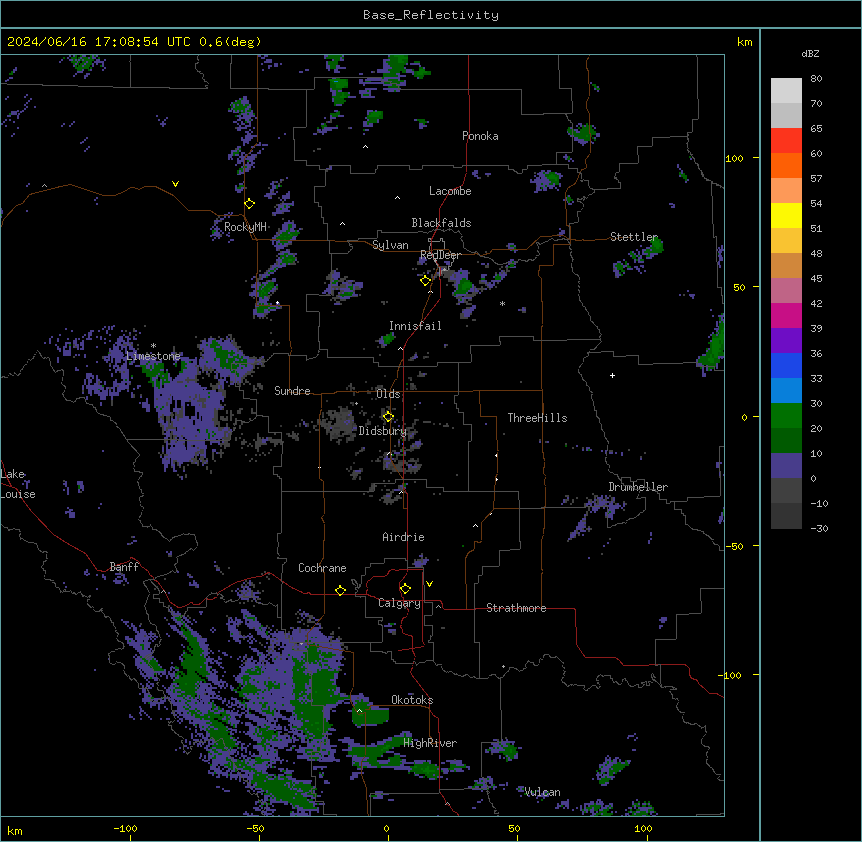Select the Sundre label
Viewport: 862px width, 842px height.
292,391
